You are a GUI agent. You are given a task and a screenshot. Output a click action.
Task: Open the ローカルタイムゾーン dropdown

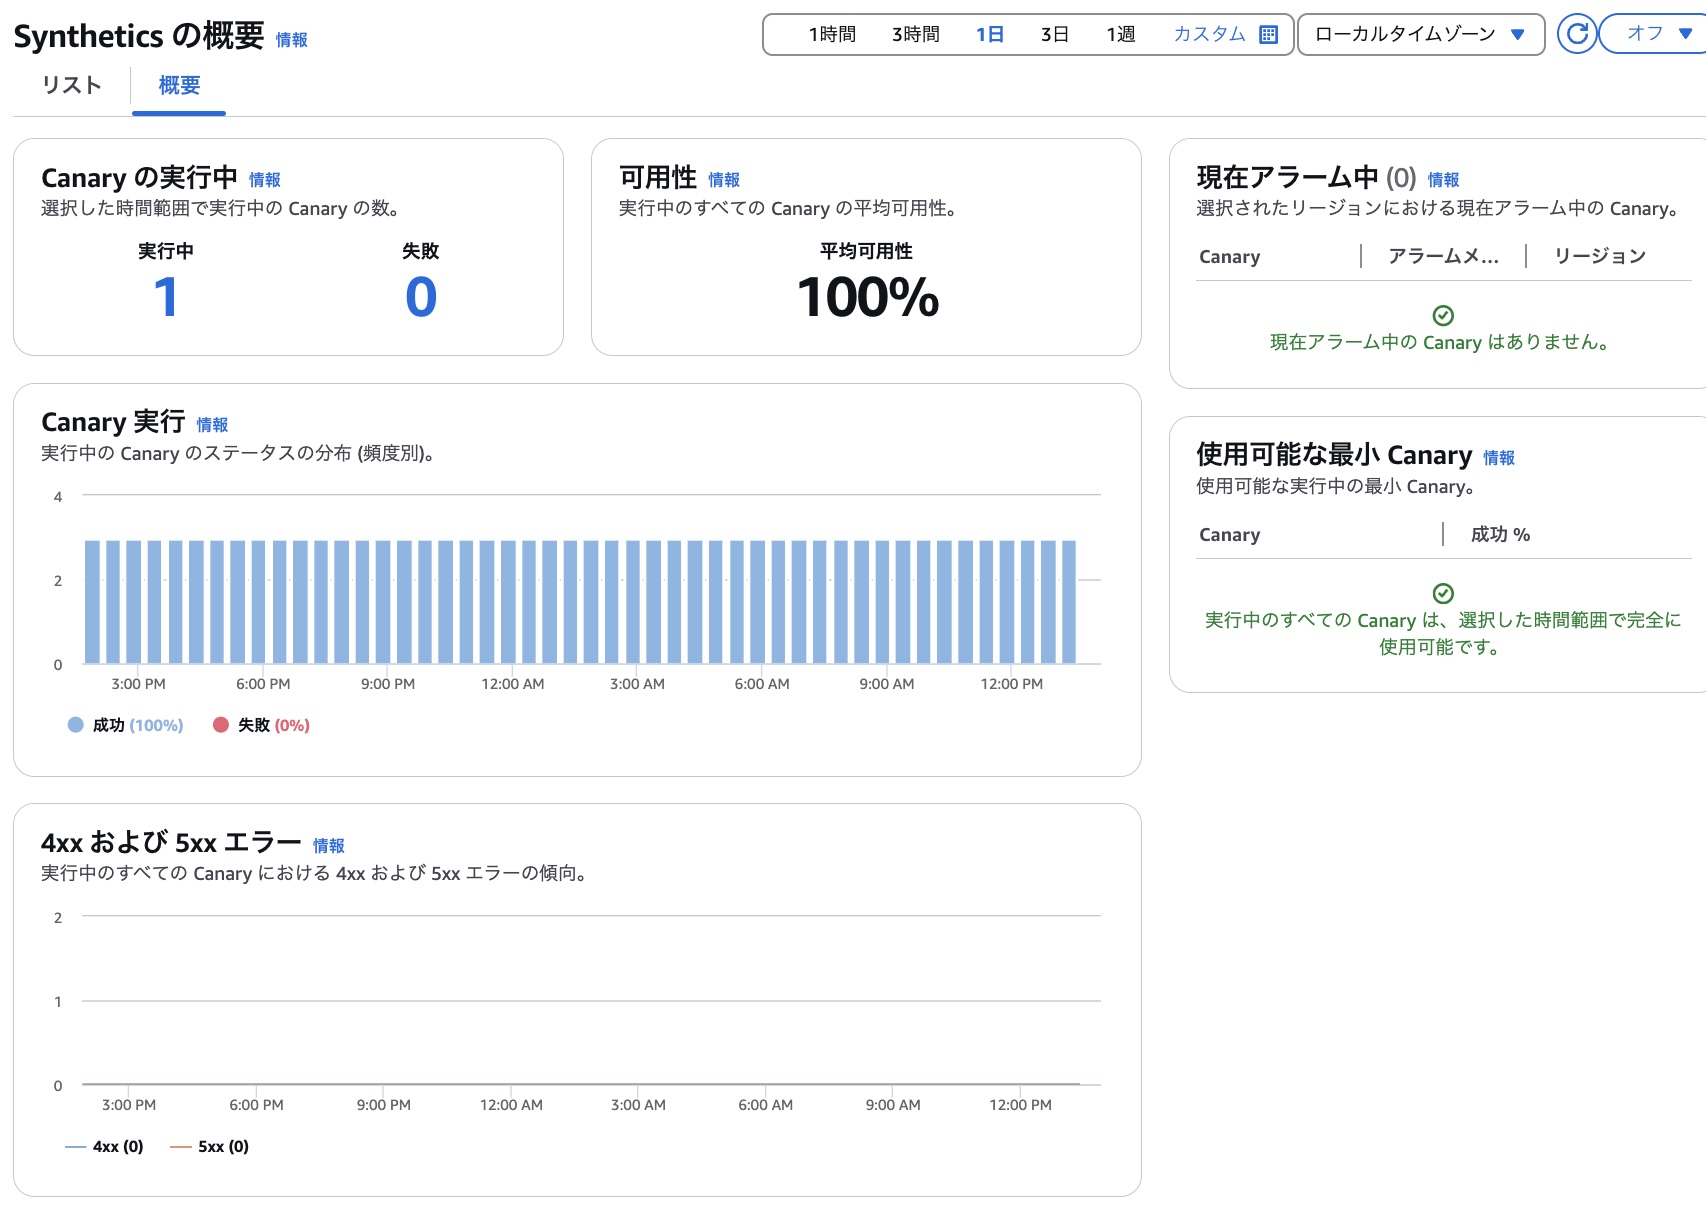[x=1421, y=34]
